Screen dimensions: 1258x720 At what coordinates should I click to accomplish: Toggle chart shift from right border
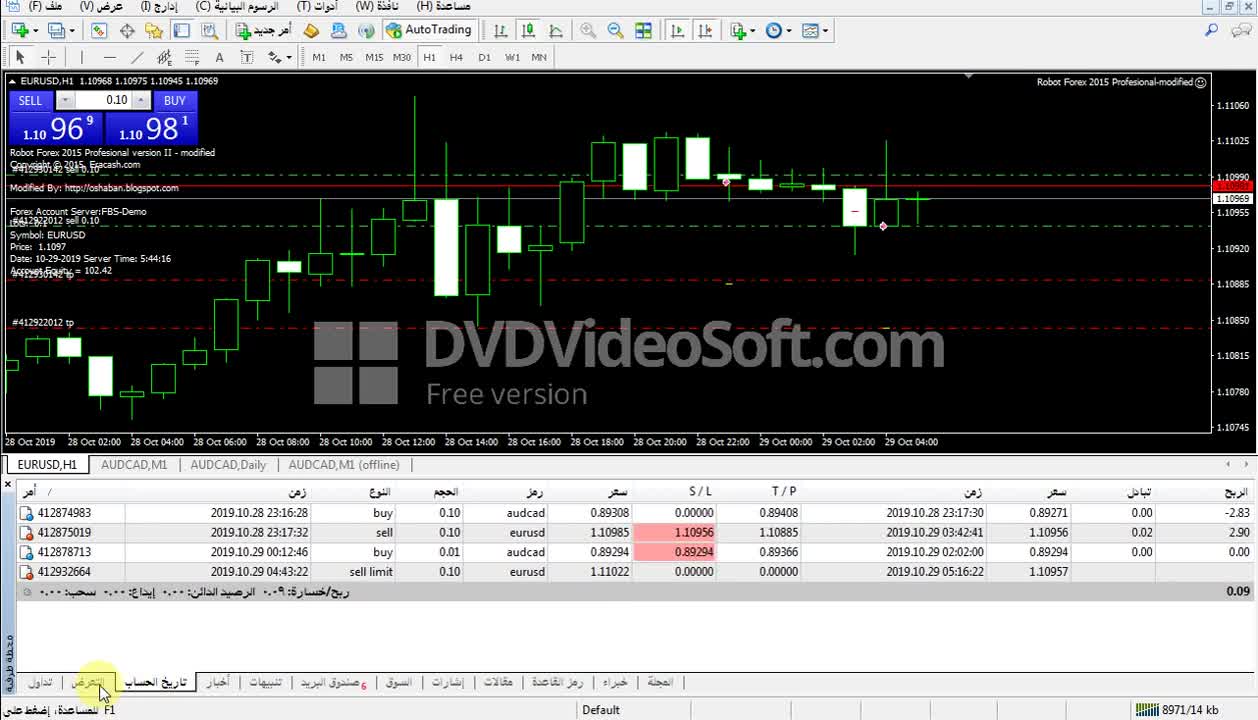coord(706,31)
